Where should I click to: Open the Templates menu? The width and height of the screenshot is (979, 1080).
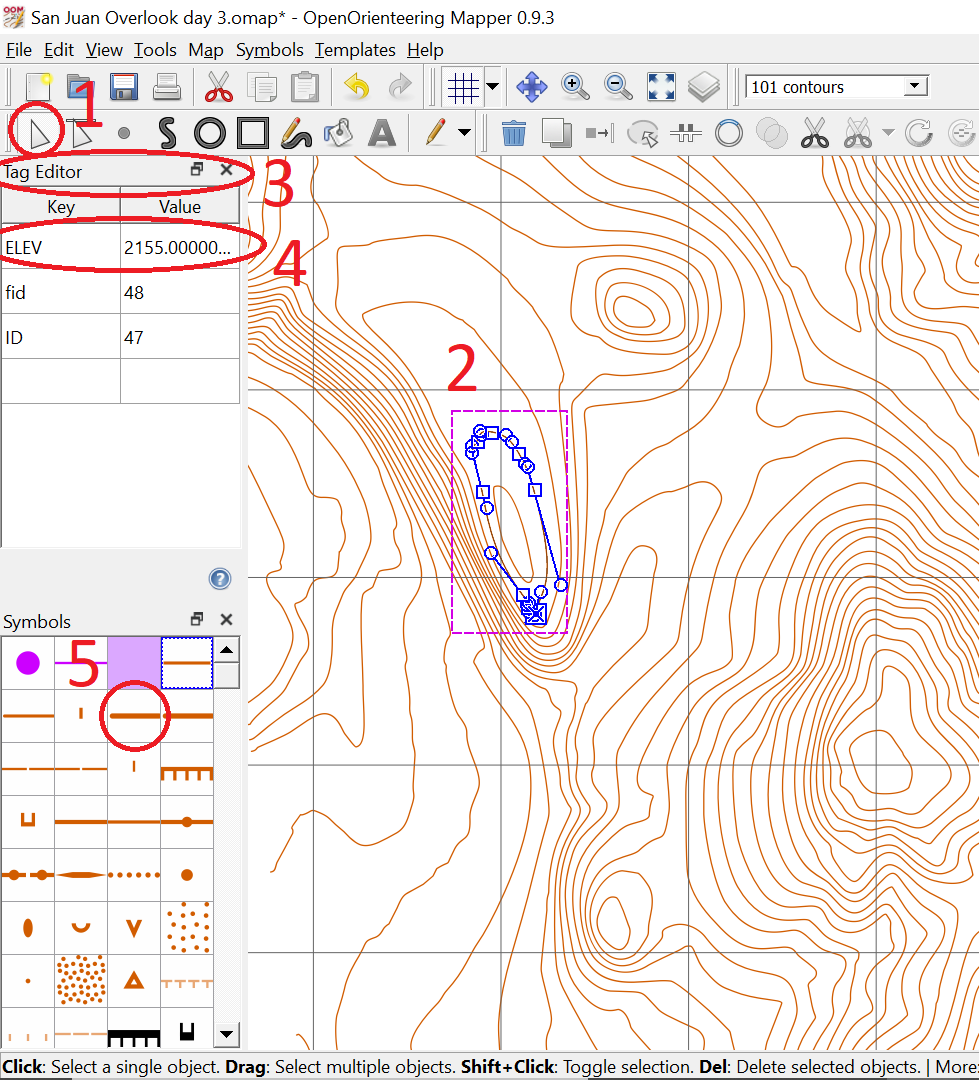coord(354,50)
